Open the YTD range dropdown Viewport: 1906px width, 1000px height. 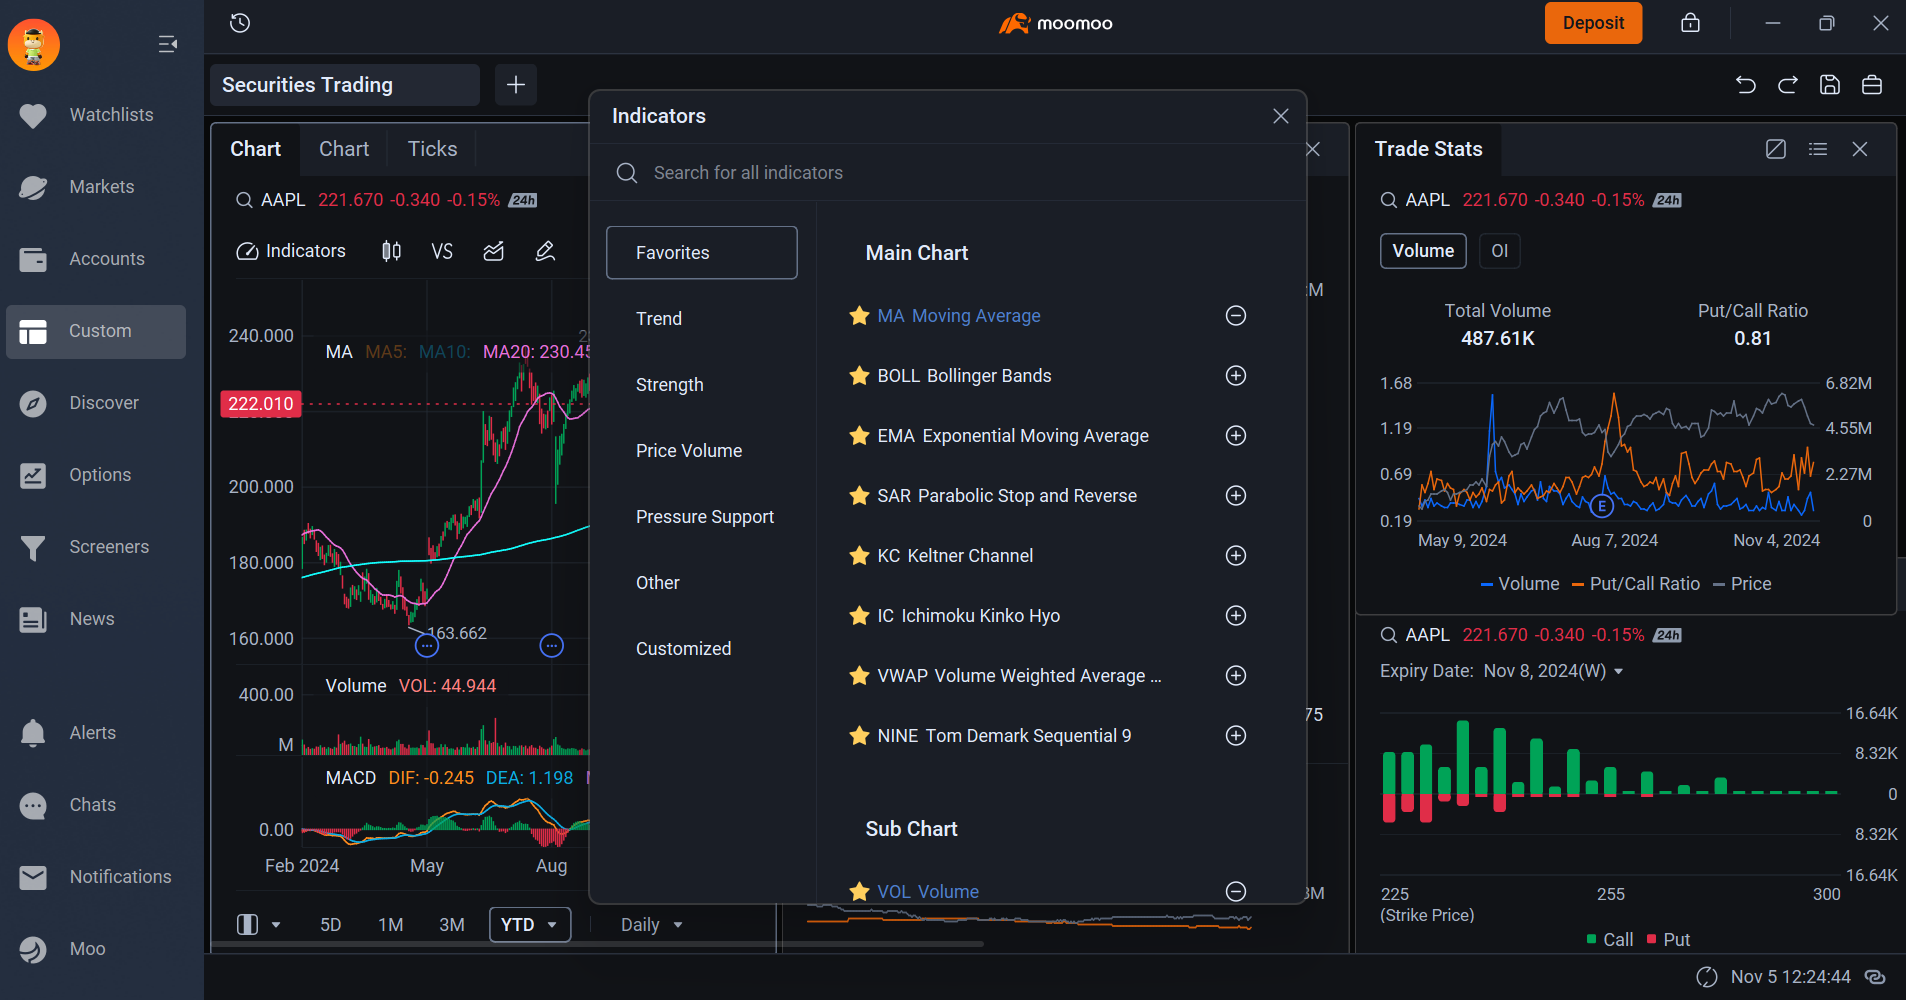click(530, 925)
